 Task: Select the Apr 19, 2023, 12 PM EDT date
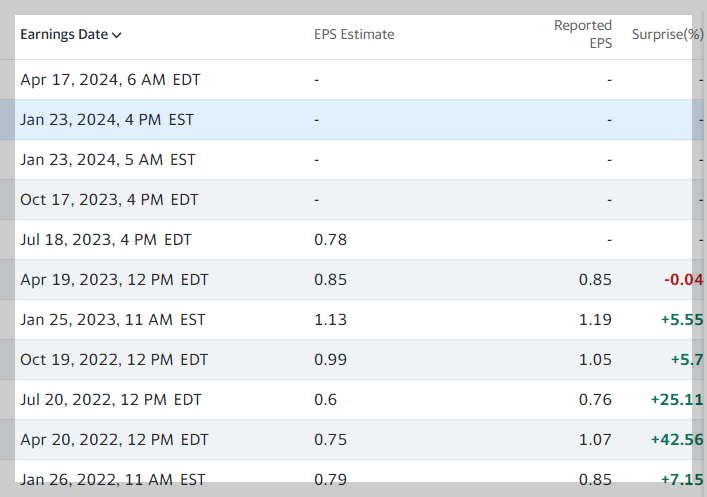114,280
